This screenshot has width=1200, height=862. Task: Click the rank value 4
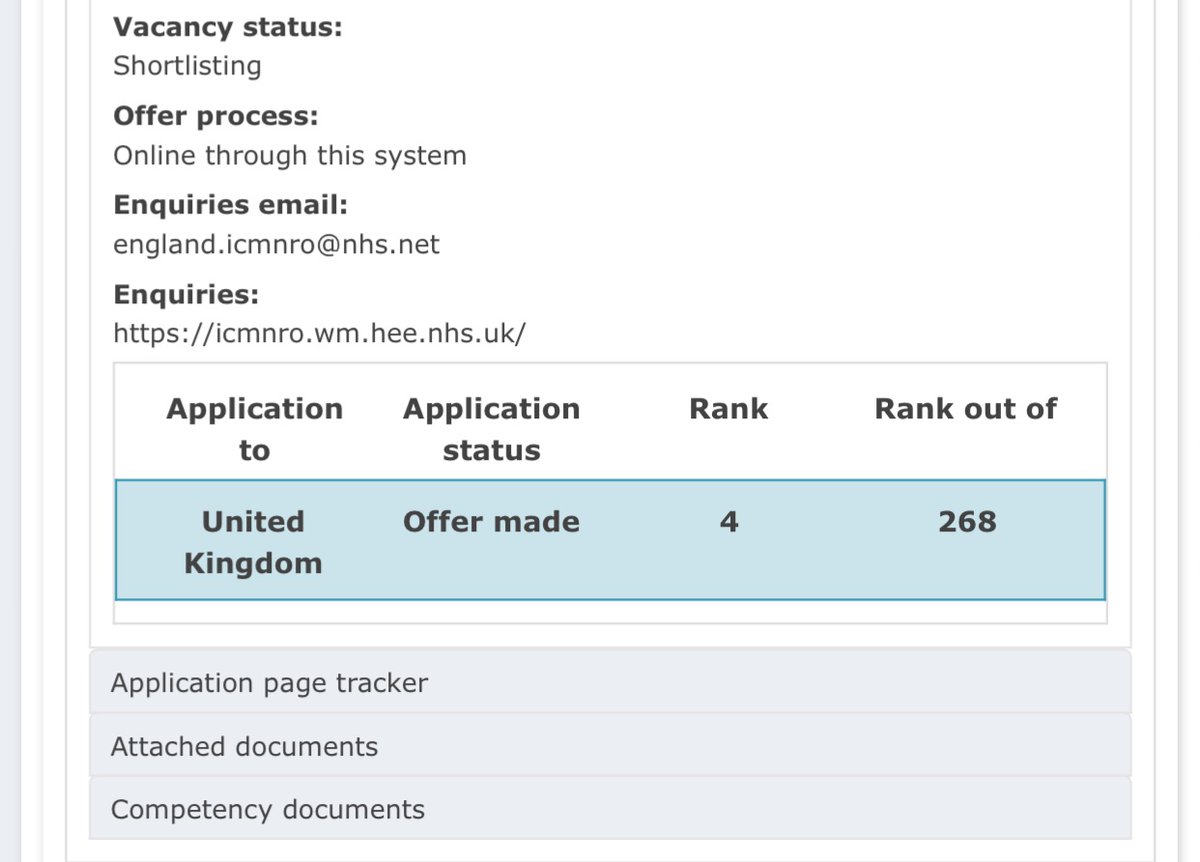tap(729, 522)
